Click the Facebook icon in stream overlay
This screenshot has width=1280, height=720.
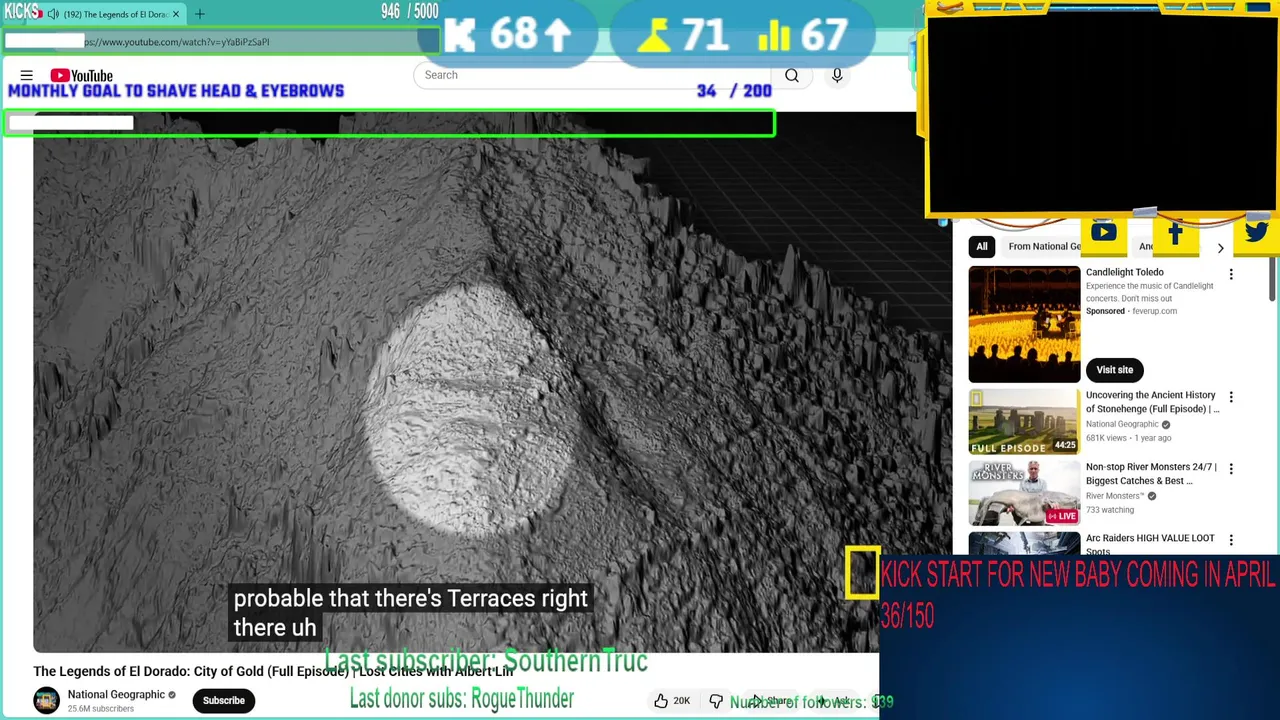click(1176, 234)
